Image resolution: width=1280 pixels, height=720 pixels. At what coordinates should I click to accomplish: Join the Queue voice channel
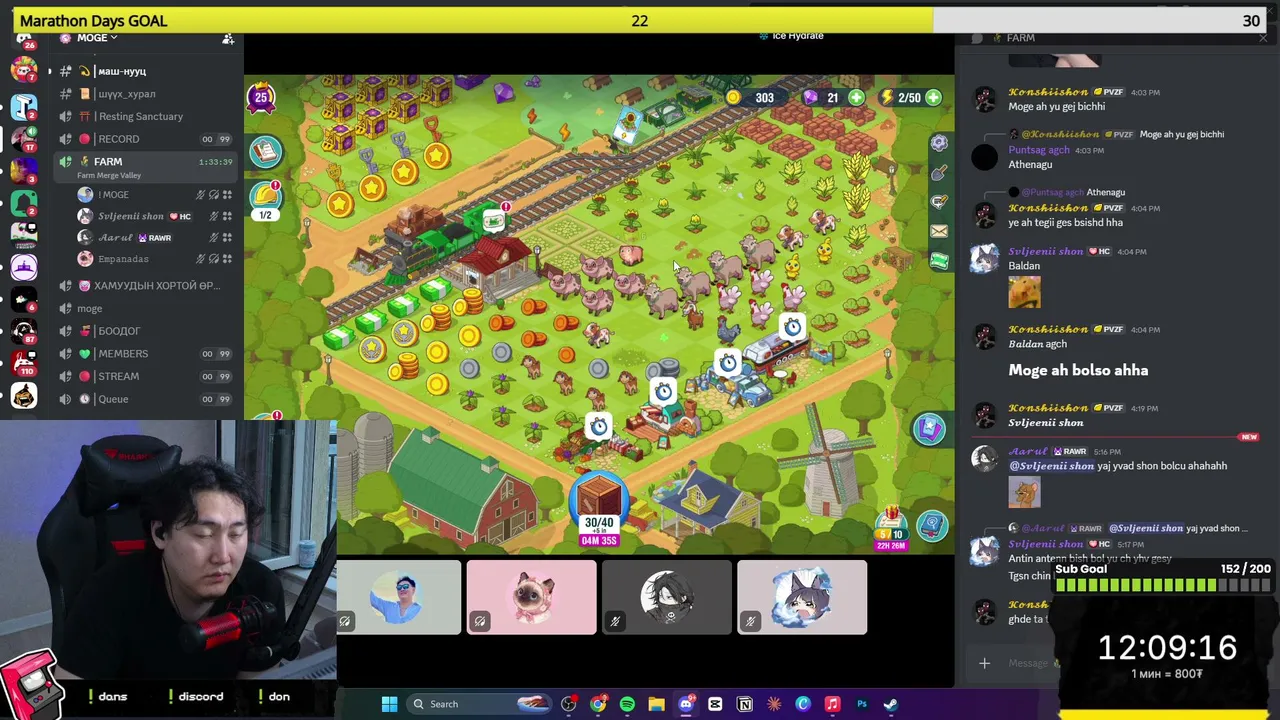click(x=146, y=399)
